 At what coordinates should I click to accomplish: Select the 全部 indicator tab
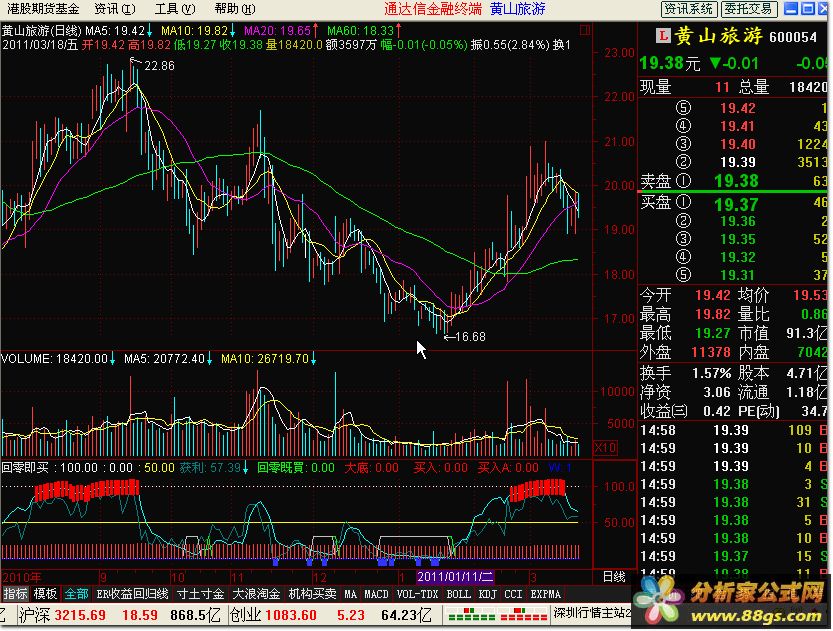[76, 594]
